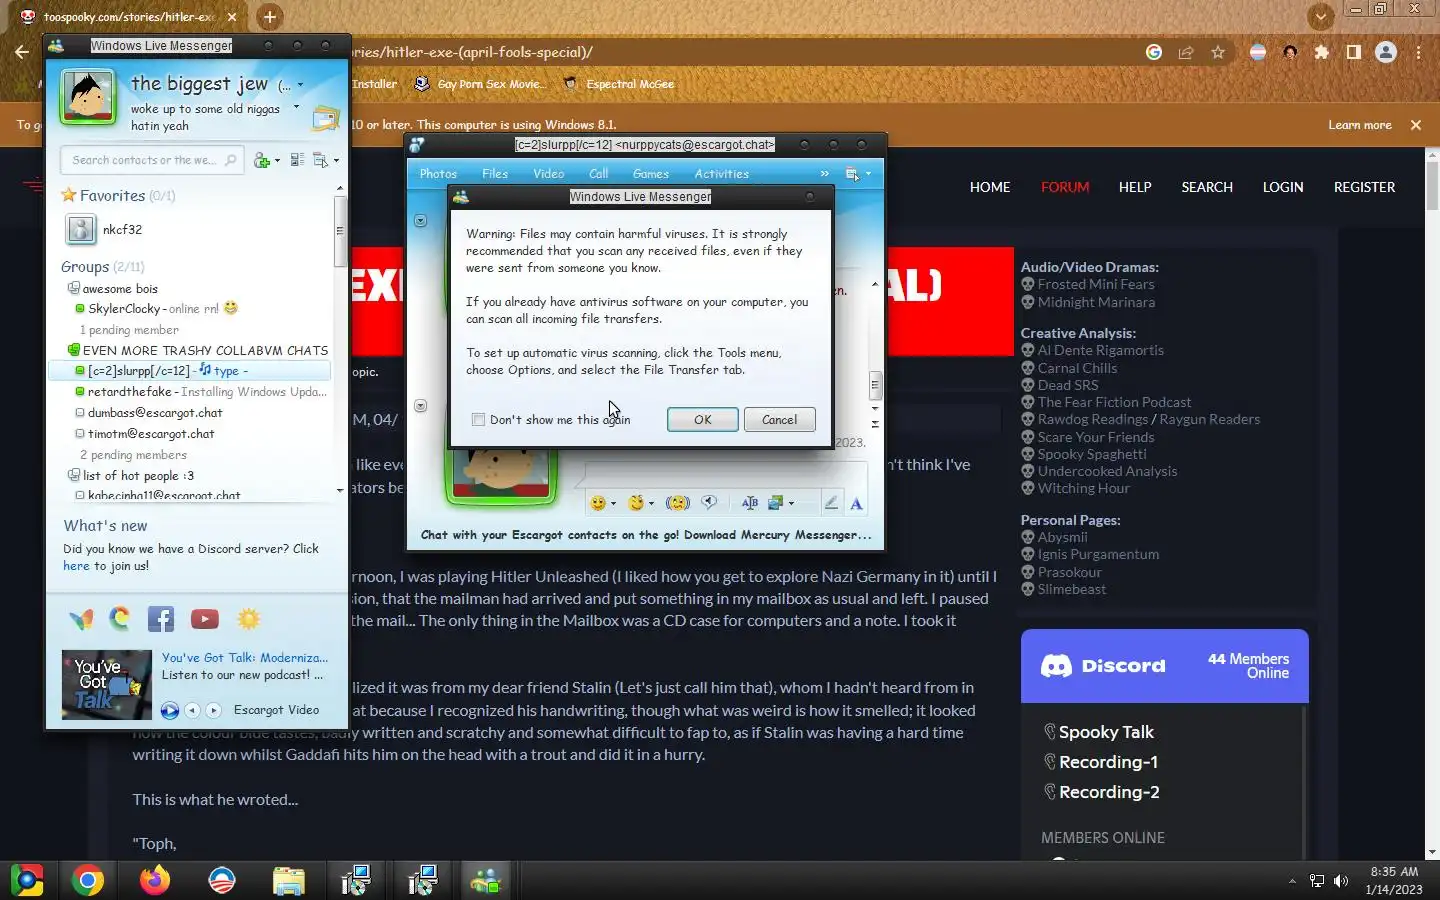1440x900 pixels.
Task: Collapse the 'list of hot people :3' group
Action: click(73, 476)
